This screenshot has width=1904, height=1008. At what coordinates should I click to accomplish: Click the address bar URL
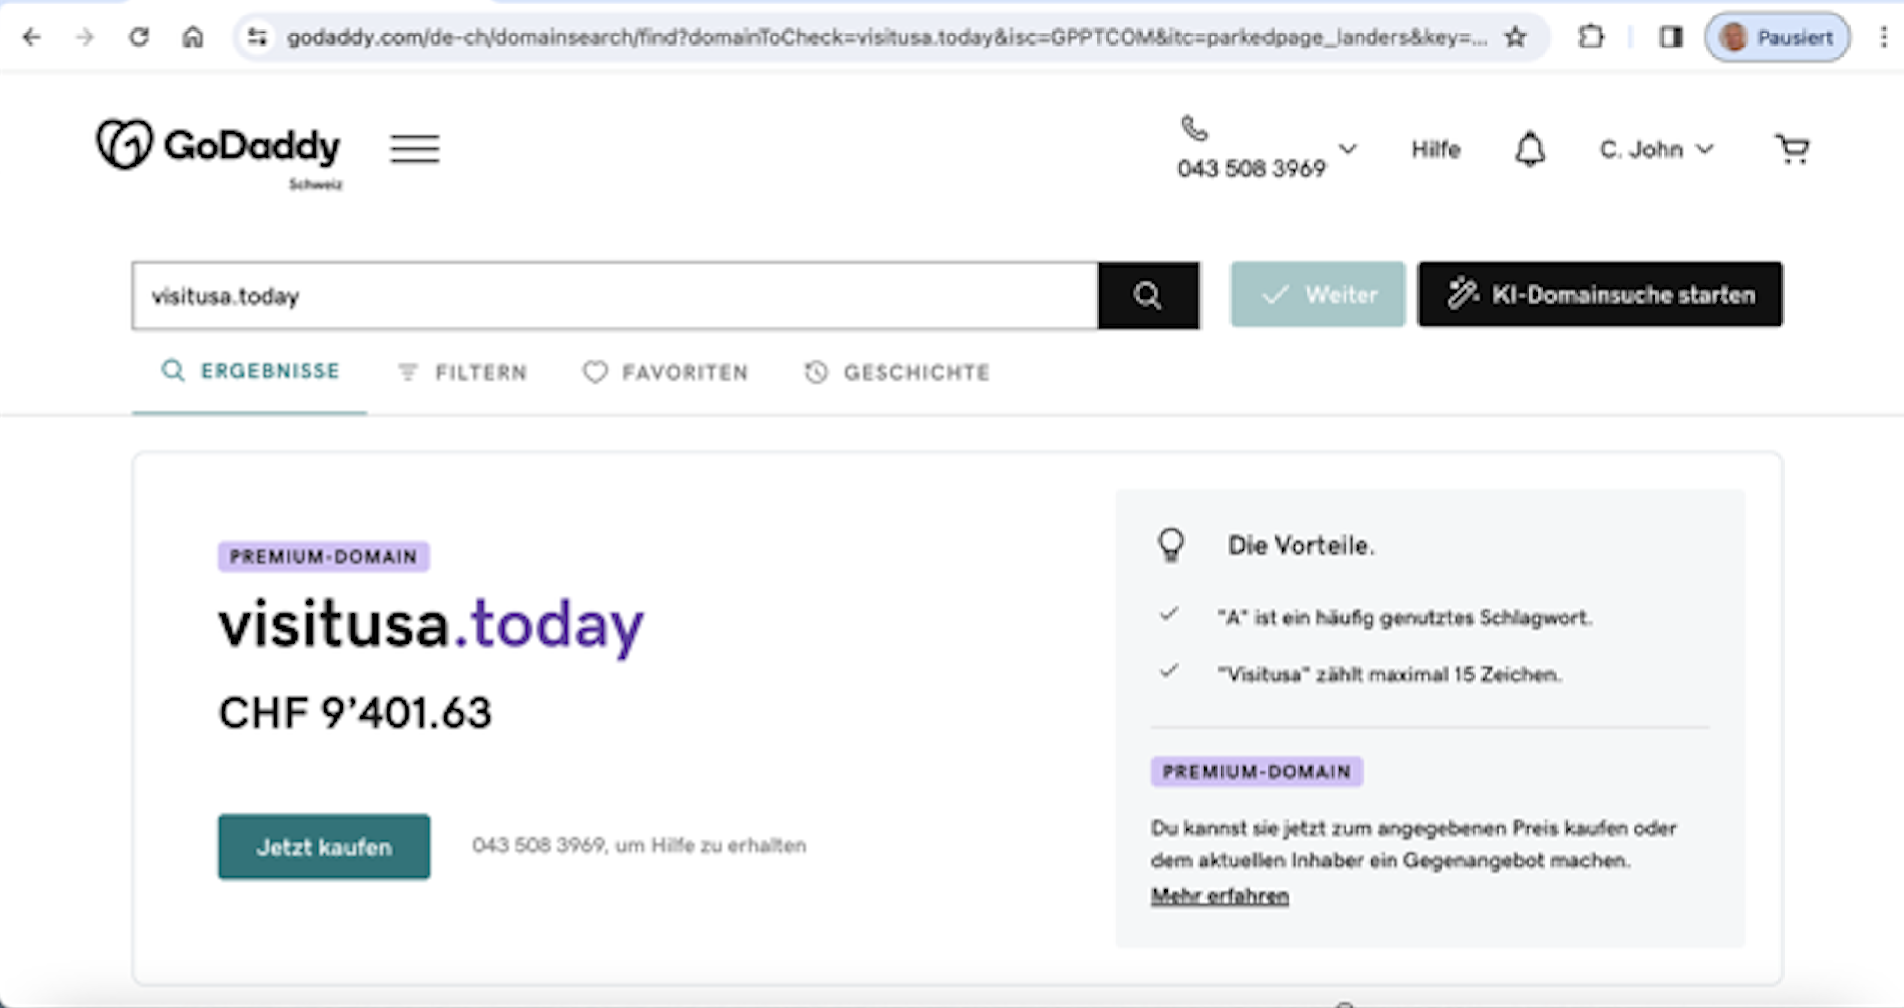(886, 37)
